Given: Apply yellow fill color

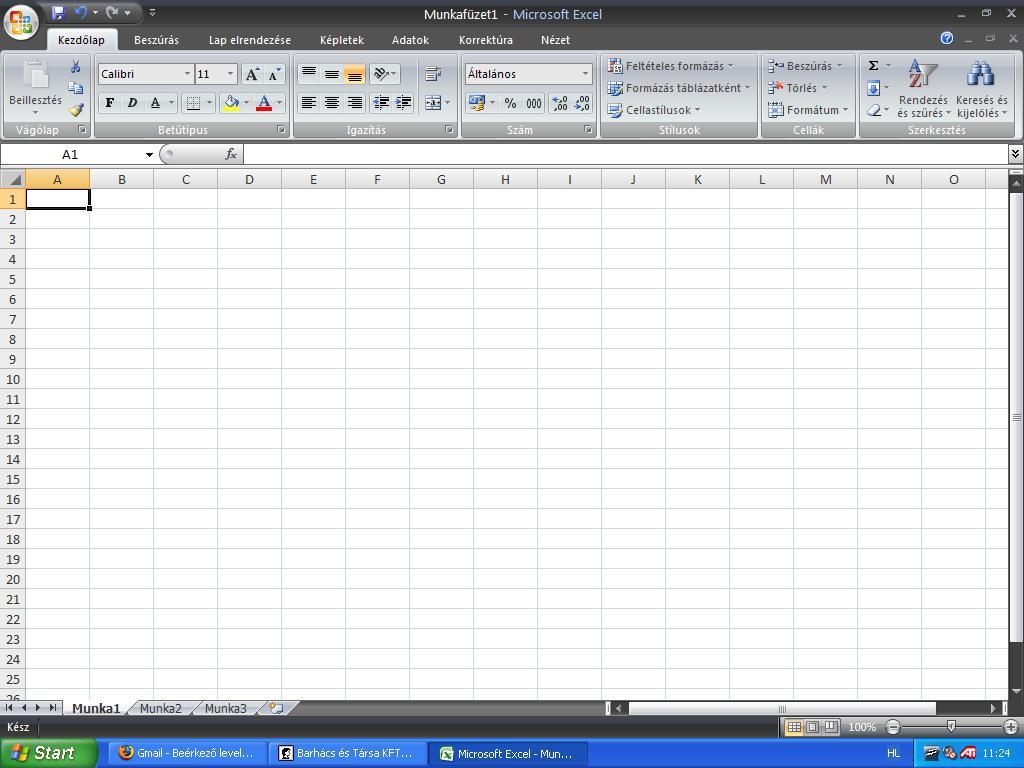Looking at the screenshot, I should [231, 103].
